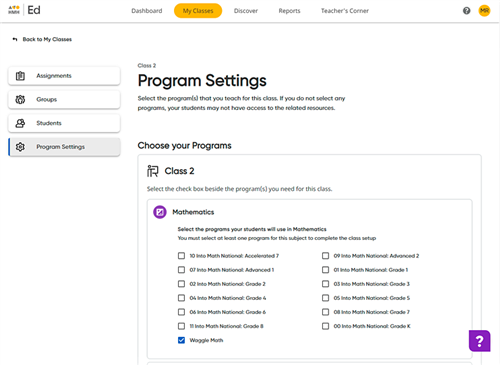Select the Program Settings sidebar button
The image size is (500, 365).
click(64, 147)
